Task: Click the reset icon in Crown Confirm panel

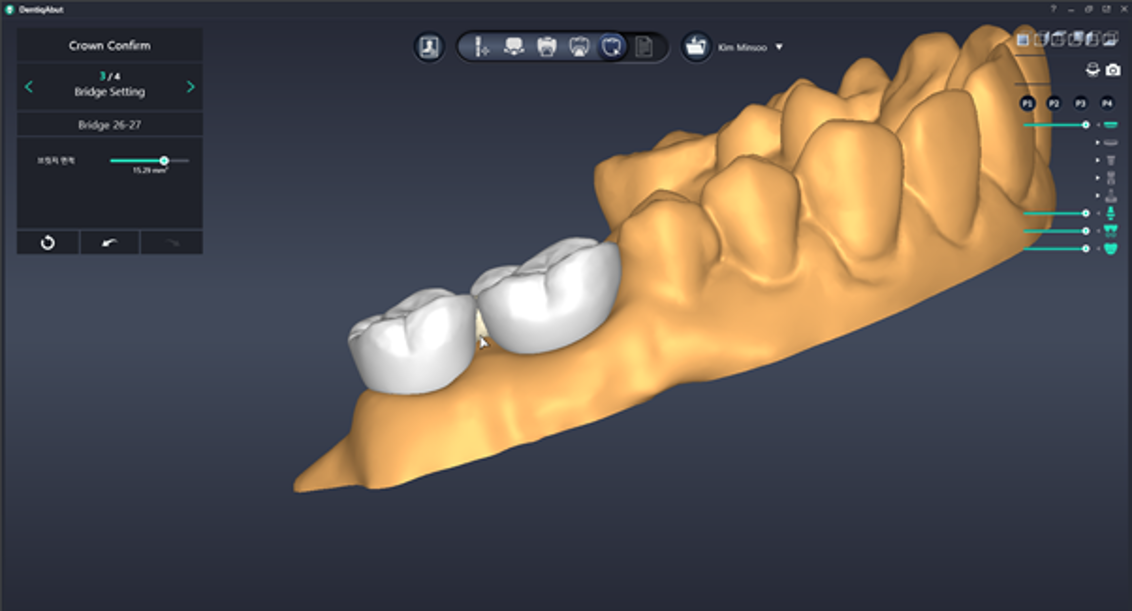Action: tap(48, 243)
